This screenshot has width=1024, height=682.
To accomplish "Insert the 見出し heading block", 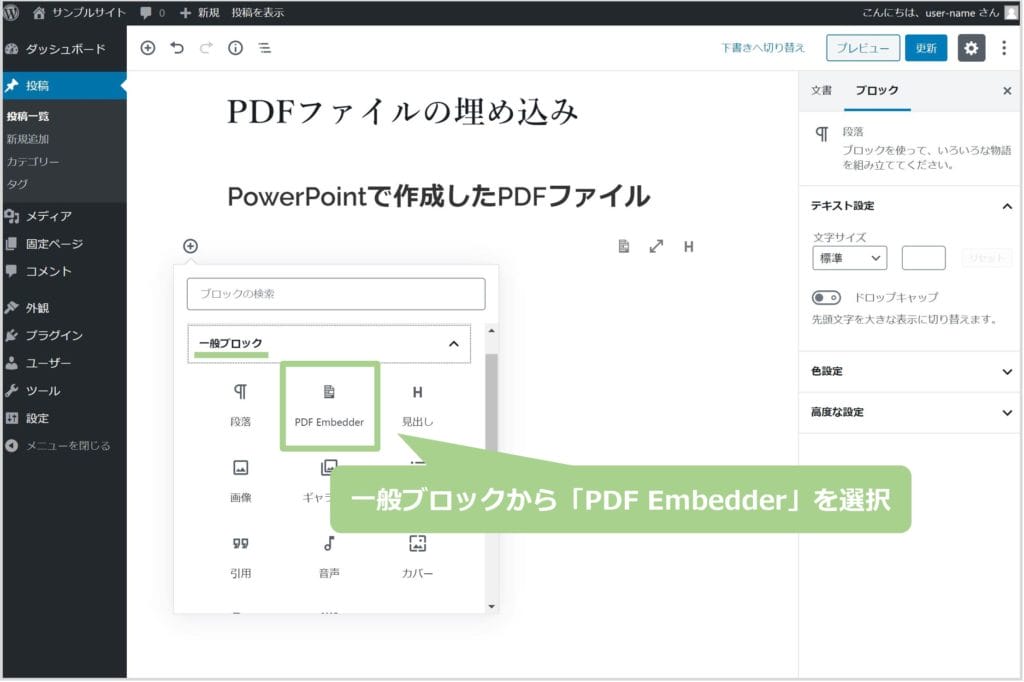I will (417, 405).
